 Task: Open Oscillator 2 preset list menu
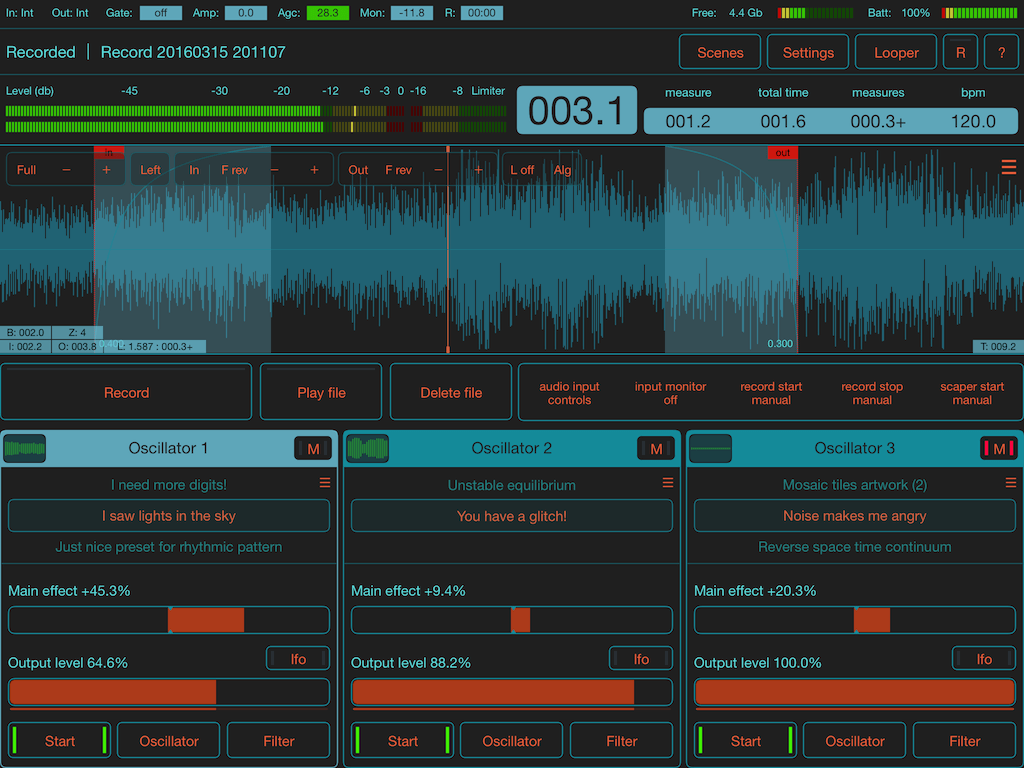(667, 483)
